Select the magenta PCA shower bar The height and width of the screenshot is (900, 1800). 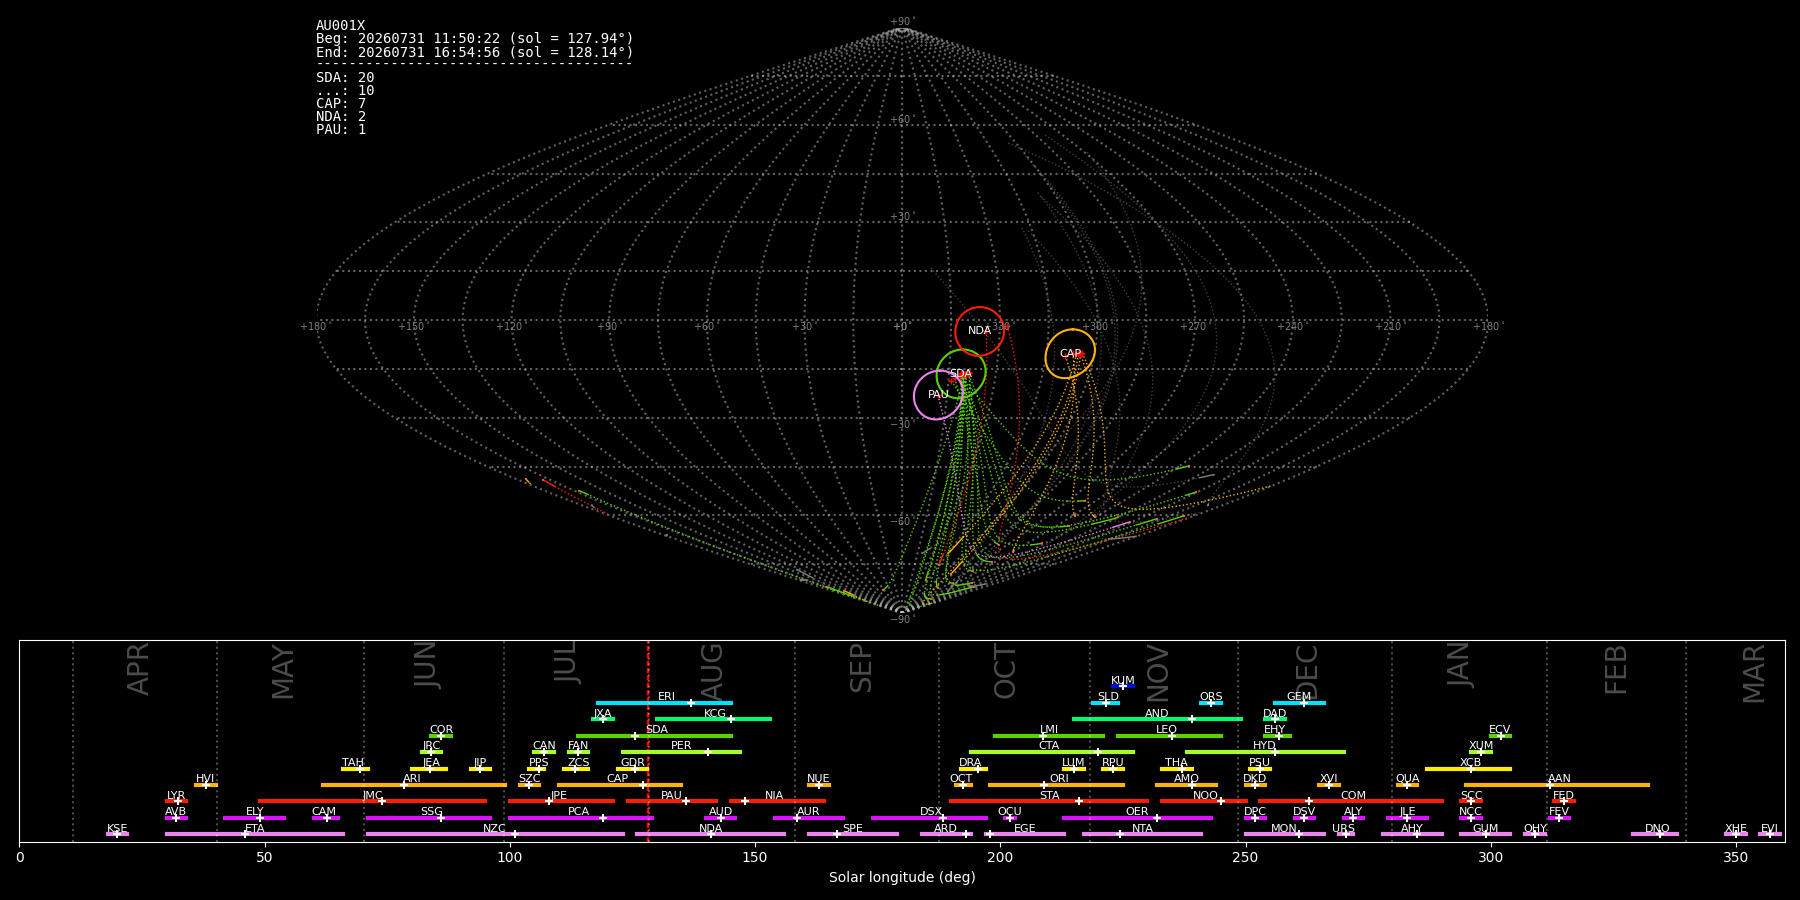tap(580, 818)
